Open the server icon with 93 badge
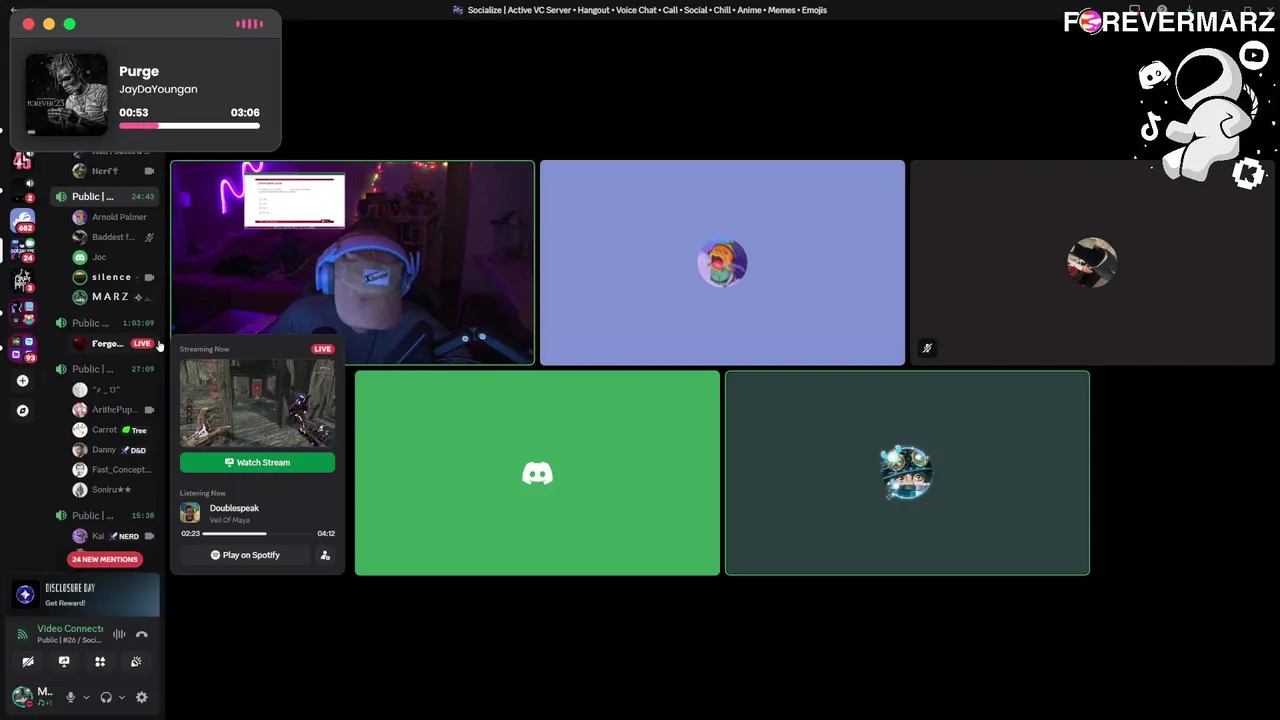This screenshot has height=720, width=1280. click(23, 349)
